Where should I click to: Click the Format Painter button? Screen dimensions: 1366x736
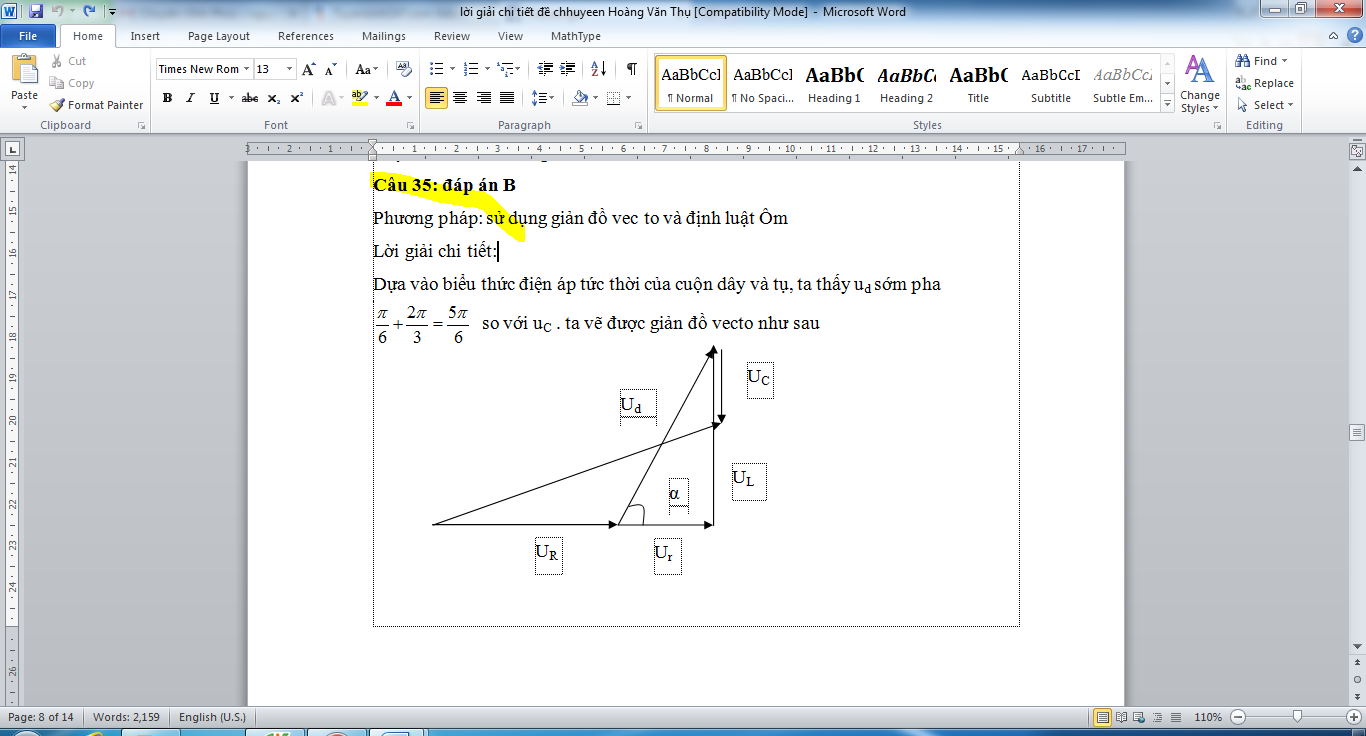pos(97,105)
